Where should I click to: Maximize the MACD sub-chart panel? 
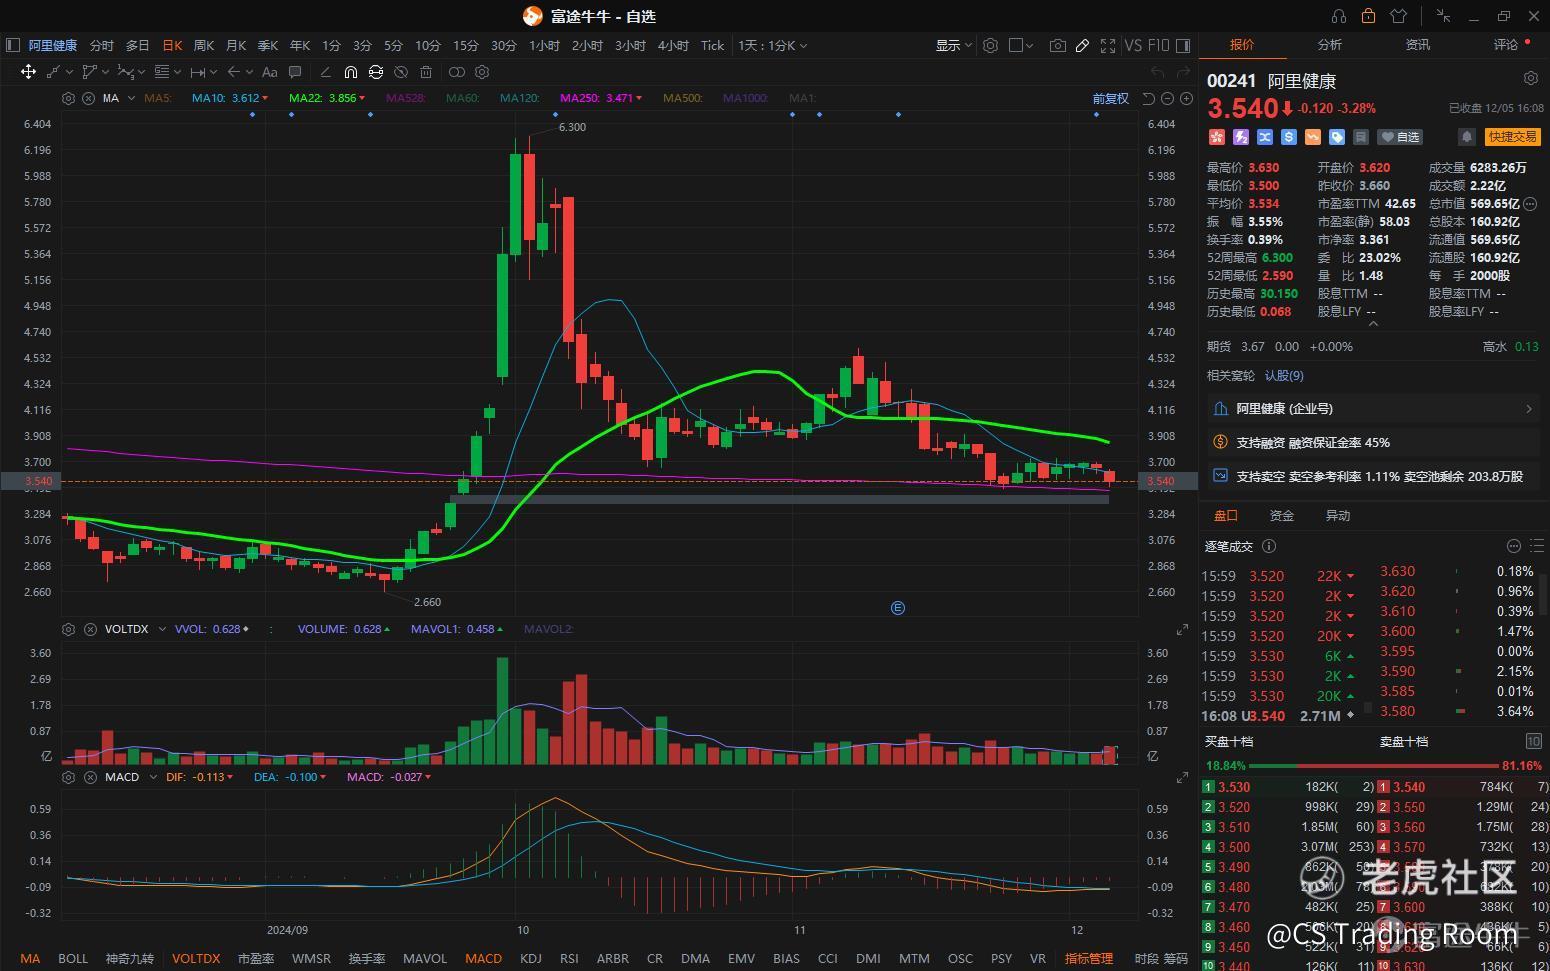1182,777
